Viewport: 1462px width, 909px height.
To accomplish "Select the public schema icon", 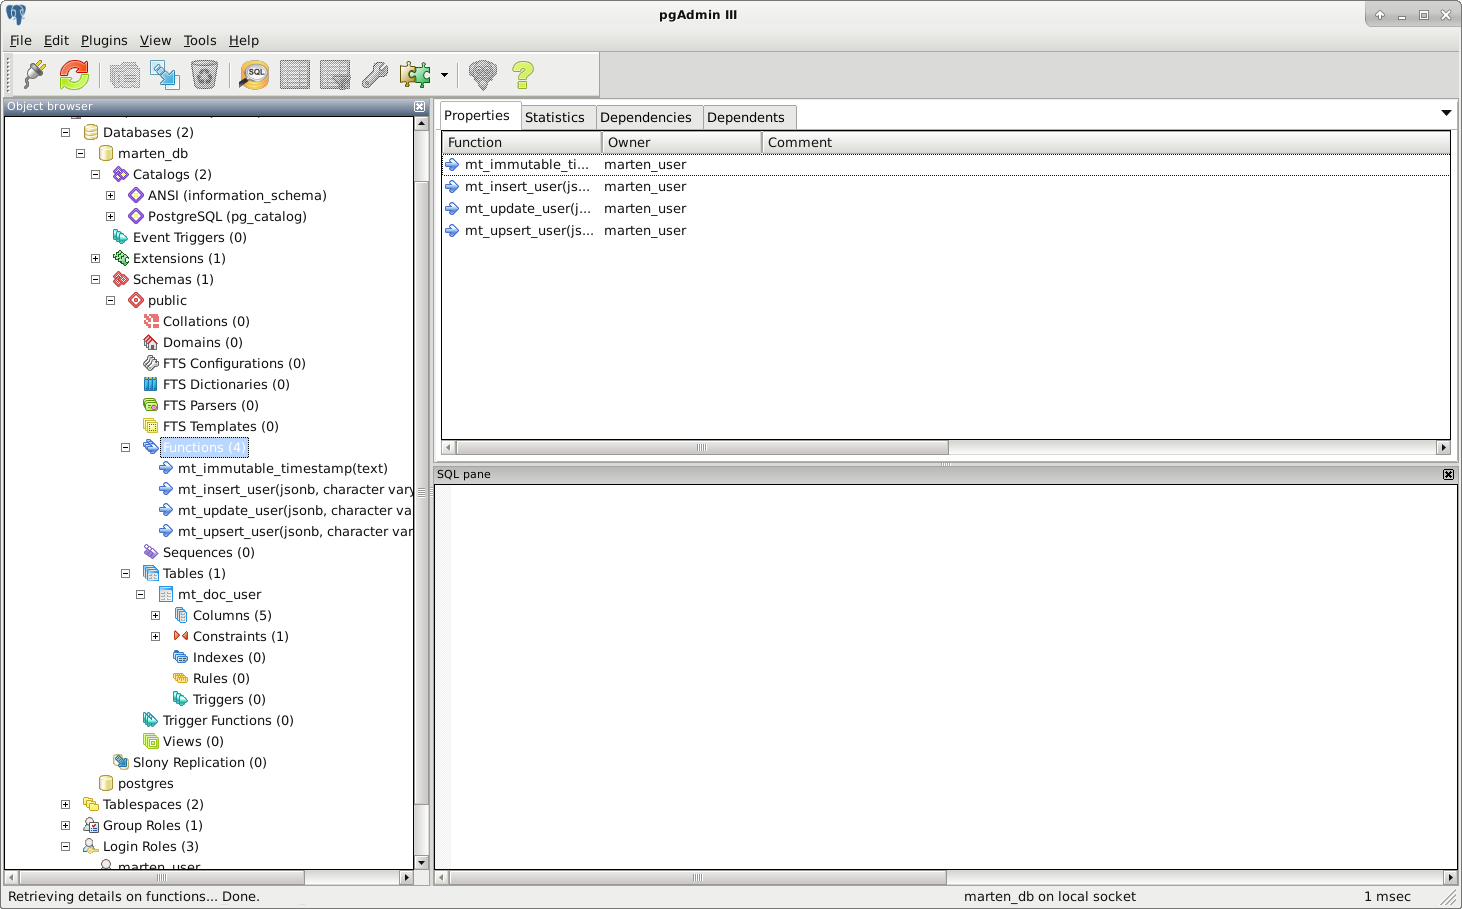I will pos(136,300).
